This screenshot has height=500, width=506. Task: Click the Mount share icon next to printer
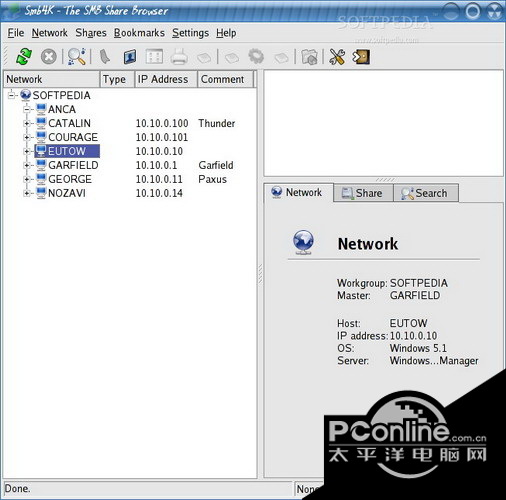coord(204,58)
